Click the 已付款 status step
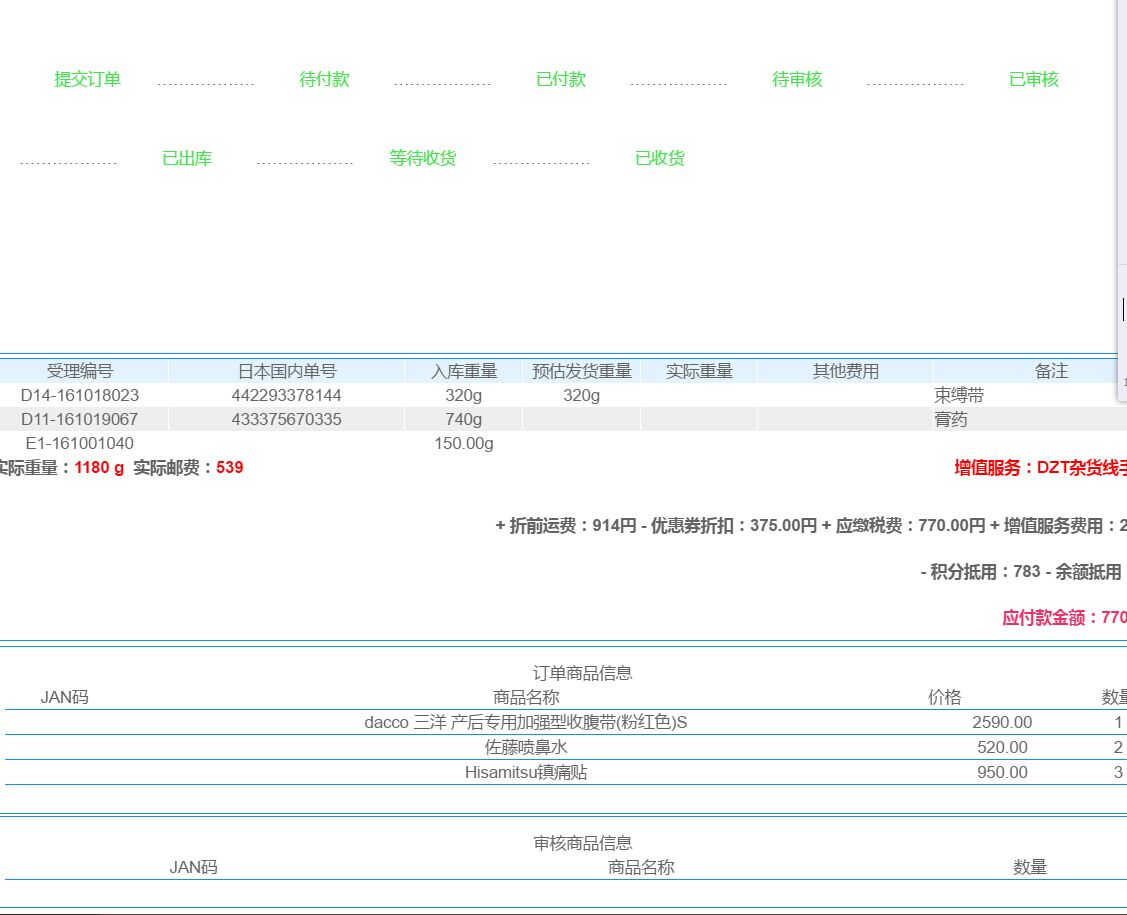Image resolution: width=1127 pixels, height=915 pixels. tap(561, 79)
